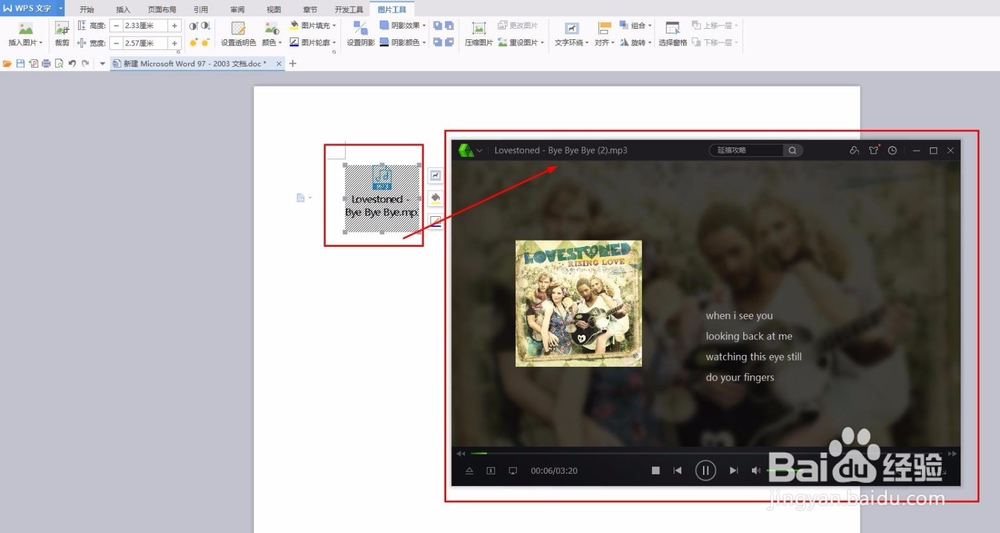Open the Shadow Effect (阴影效果) dropdown

(x=403, y=26)
